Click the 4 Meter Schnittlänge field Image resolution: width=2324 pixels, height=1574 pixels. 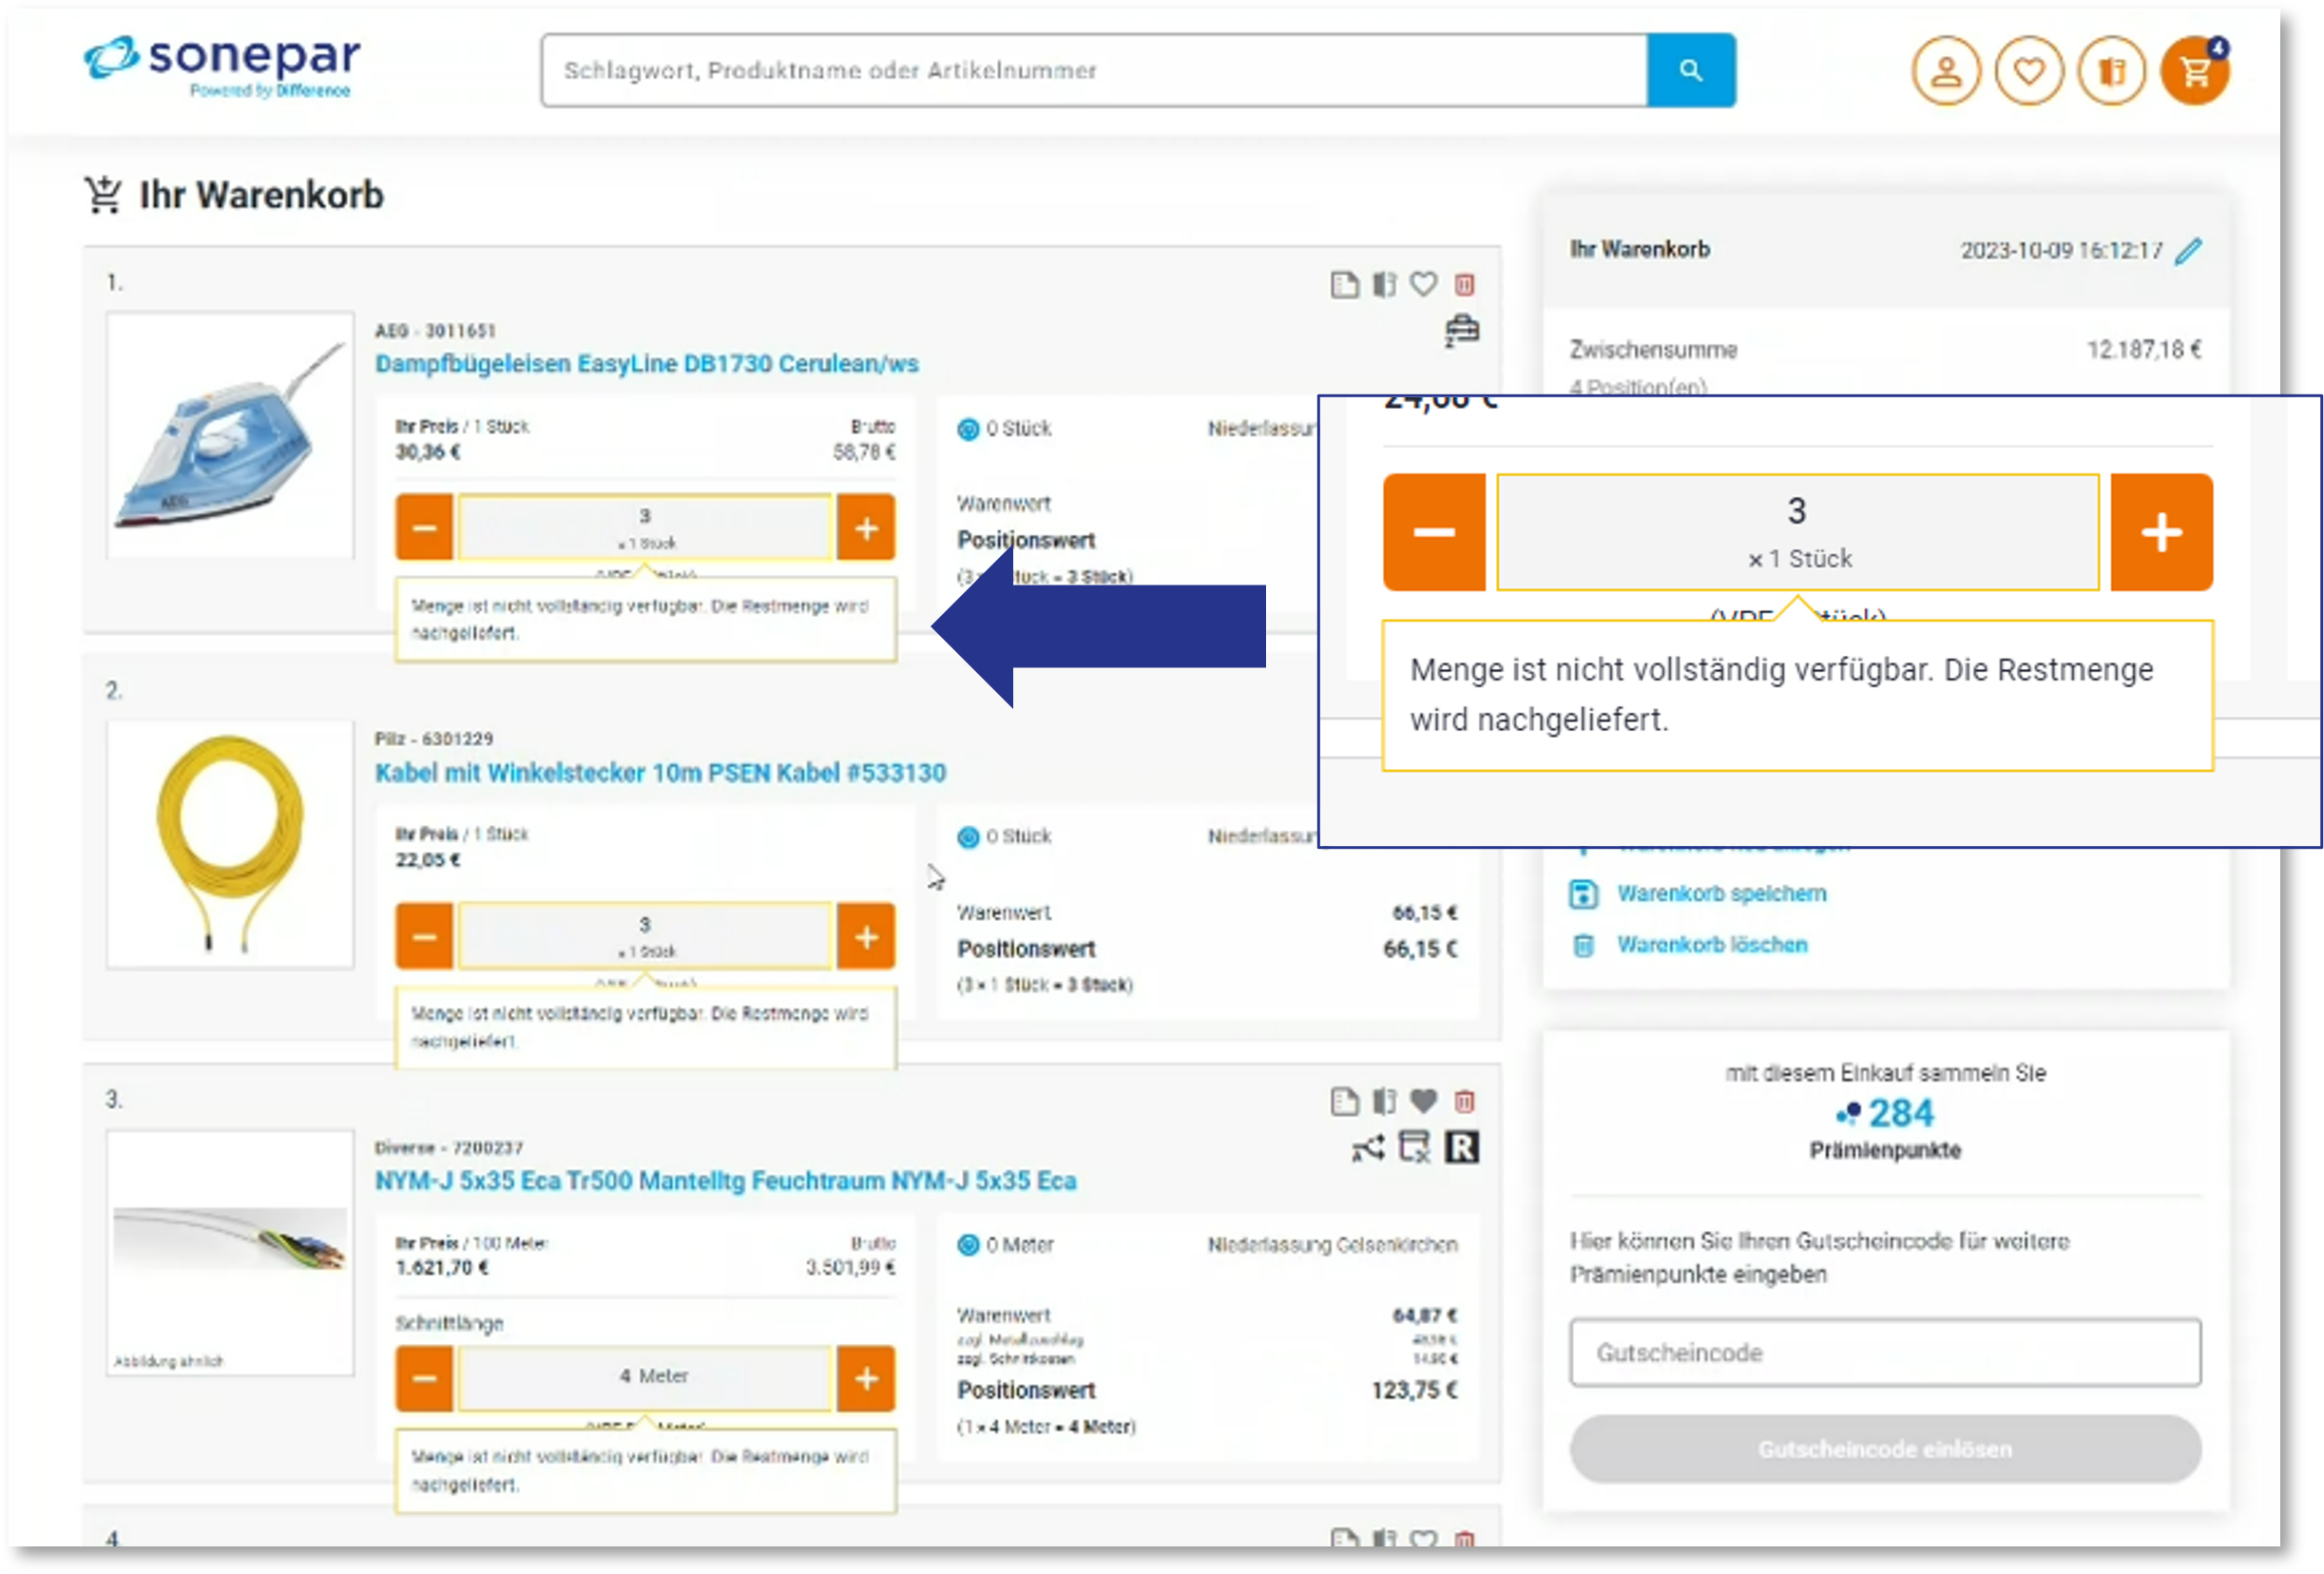(645, 1380)
